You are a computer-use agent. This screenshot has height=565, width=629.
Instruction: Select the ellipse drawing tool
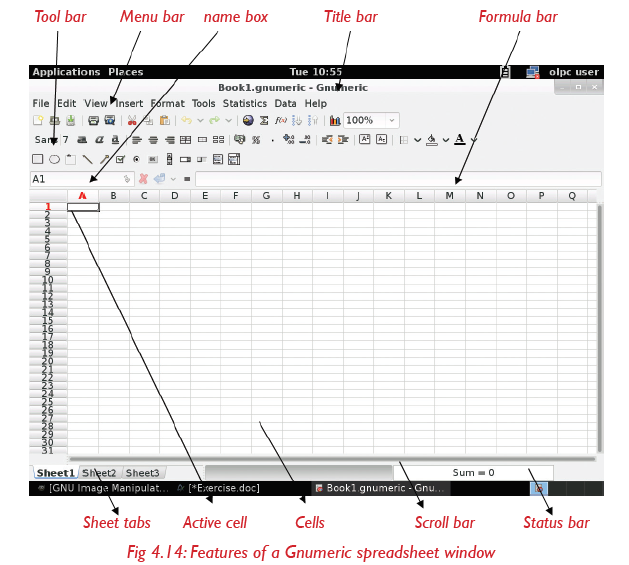(x=54, y=159)
